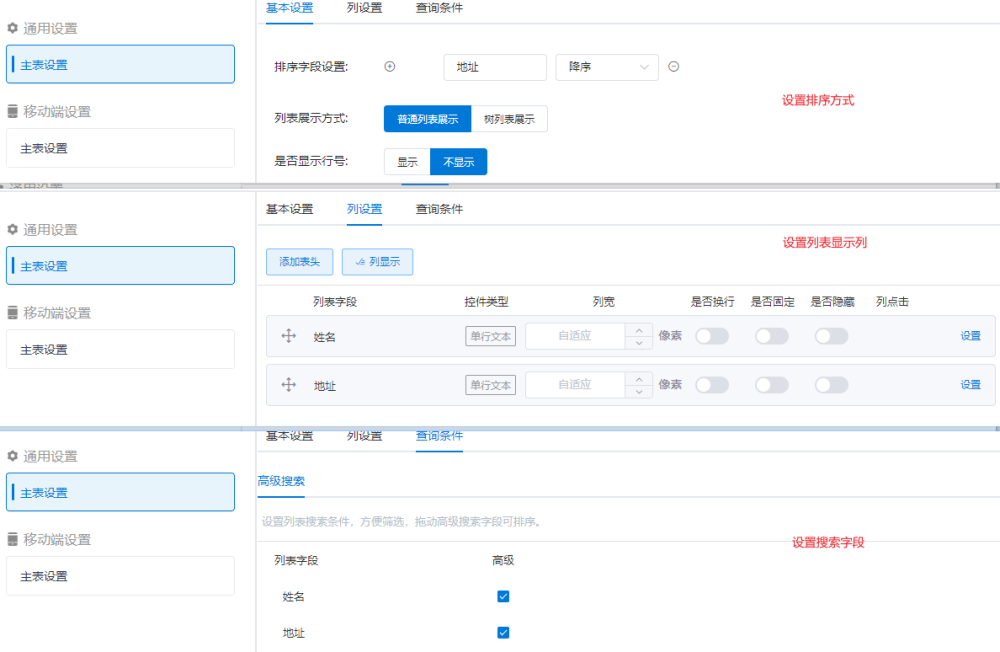
Task: Select 显示 for the row number option
Action: [407, 162]
